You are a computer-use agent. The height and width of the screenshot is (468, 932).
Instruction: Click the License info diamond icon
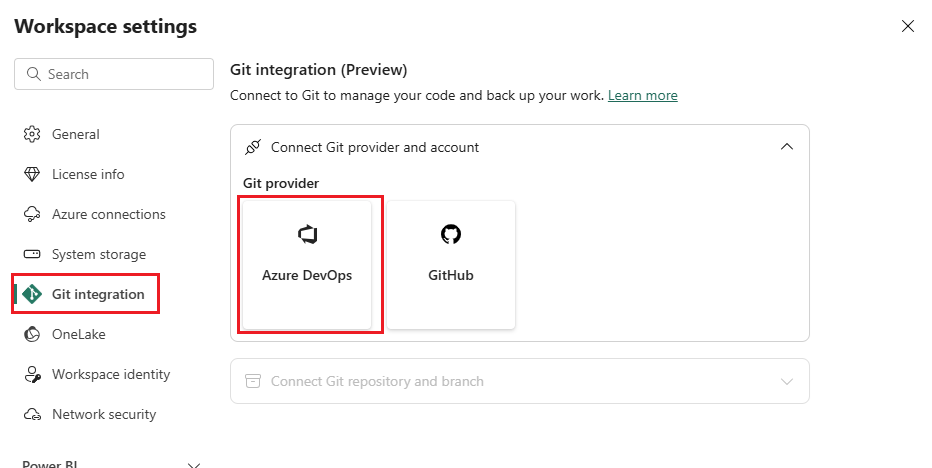tap(32, 174)
